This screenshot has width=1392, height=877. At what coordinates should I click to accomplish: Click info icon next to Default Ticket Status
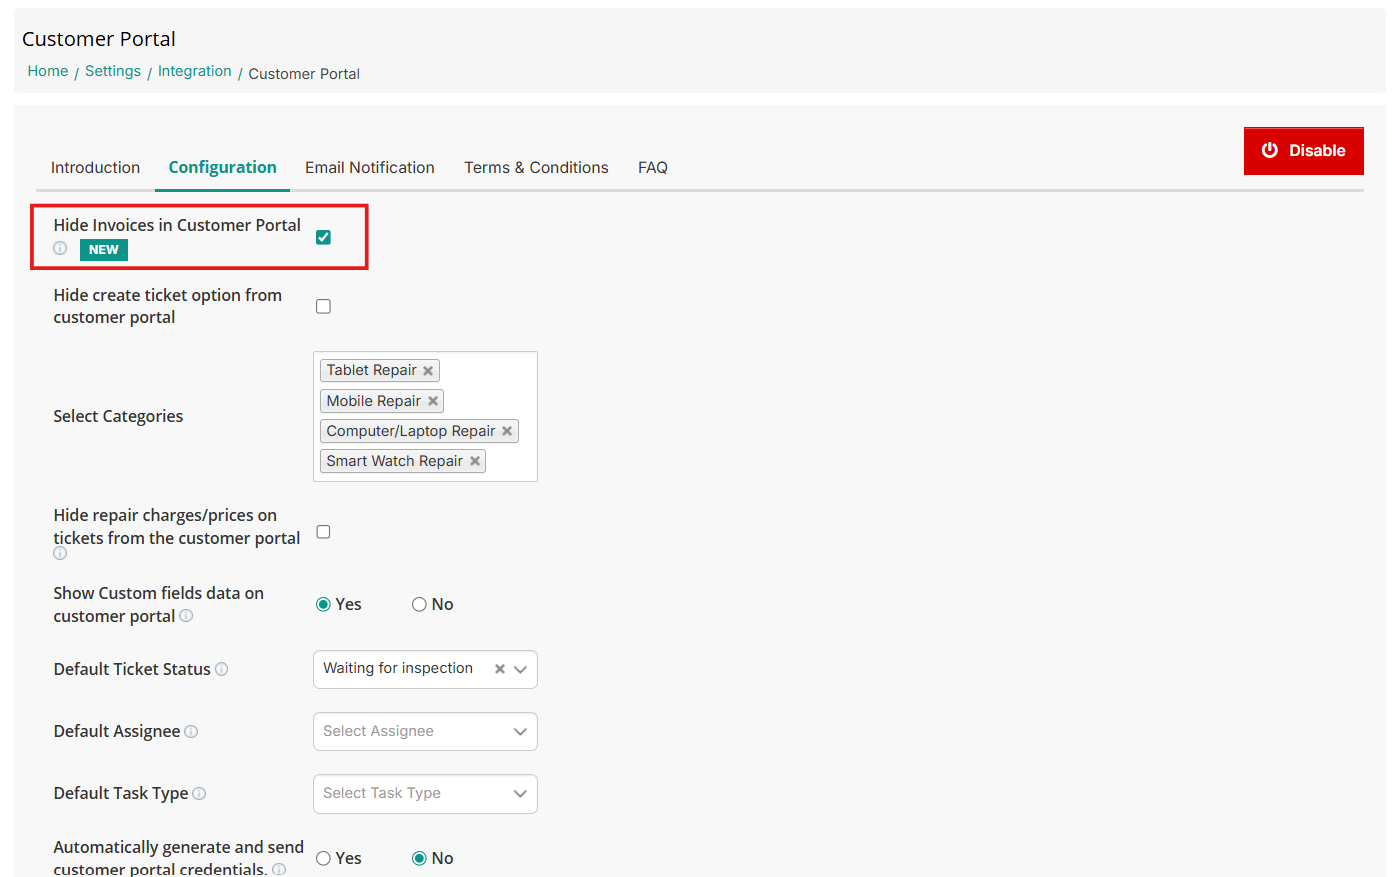pyautogui.click(x=222, y=669)
